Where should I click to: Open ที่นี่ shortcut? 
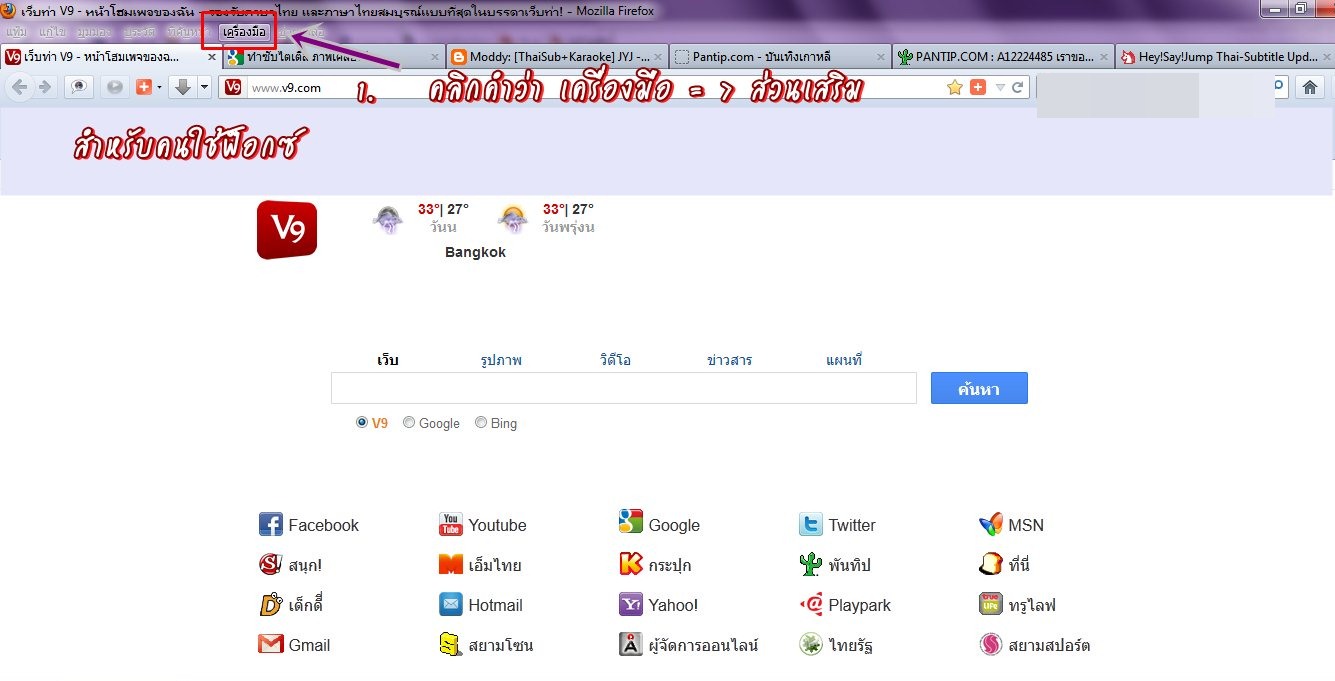click(1004, 565)
